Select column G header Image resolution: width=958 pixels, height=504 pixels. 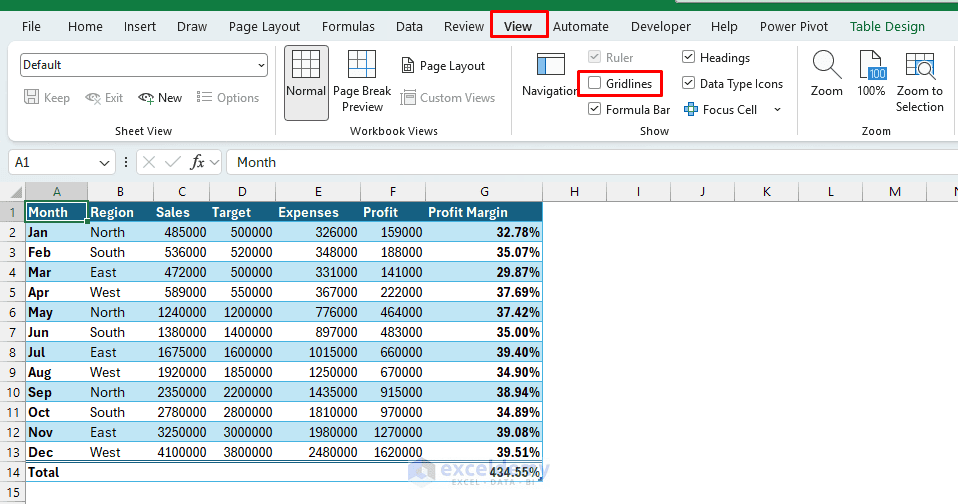(484, 191)
